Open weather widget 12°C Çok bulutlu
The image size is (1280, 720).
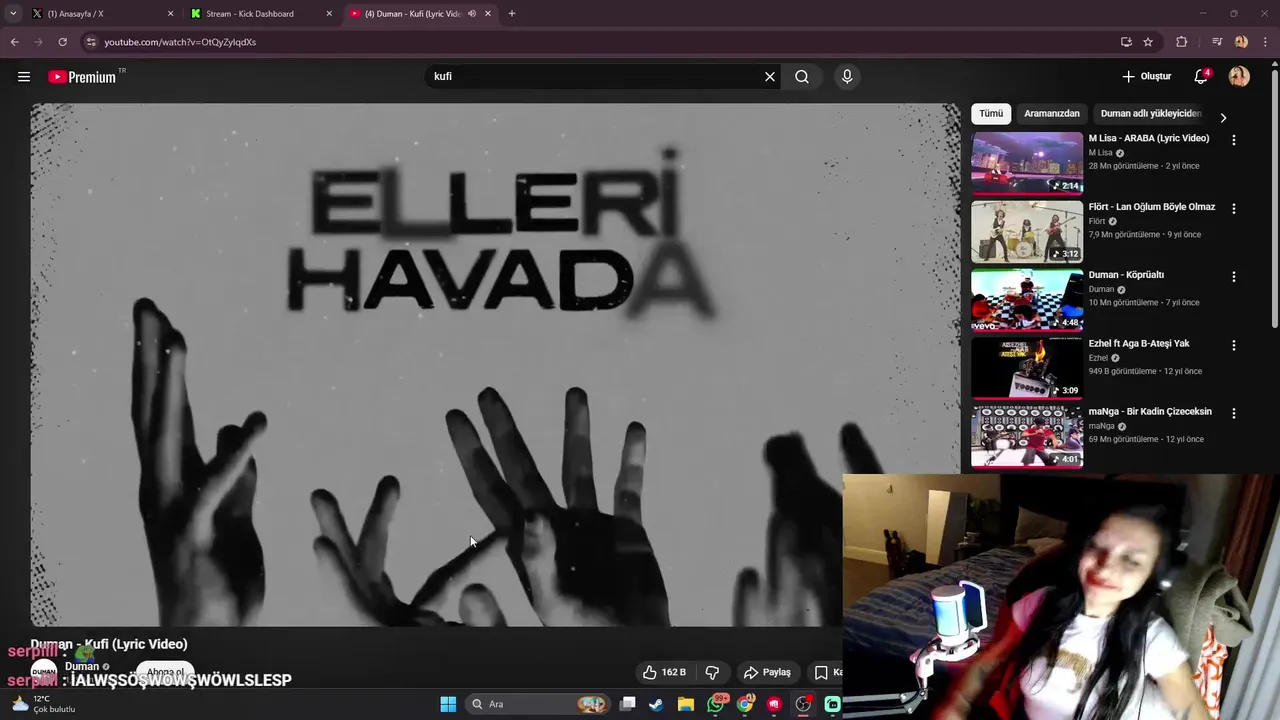pos(42,704)
